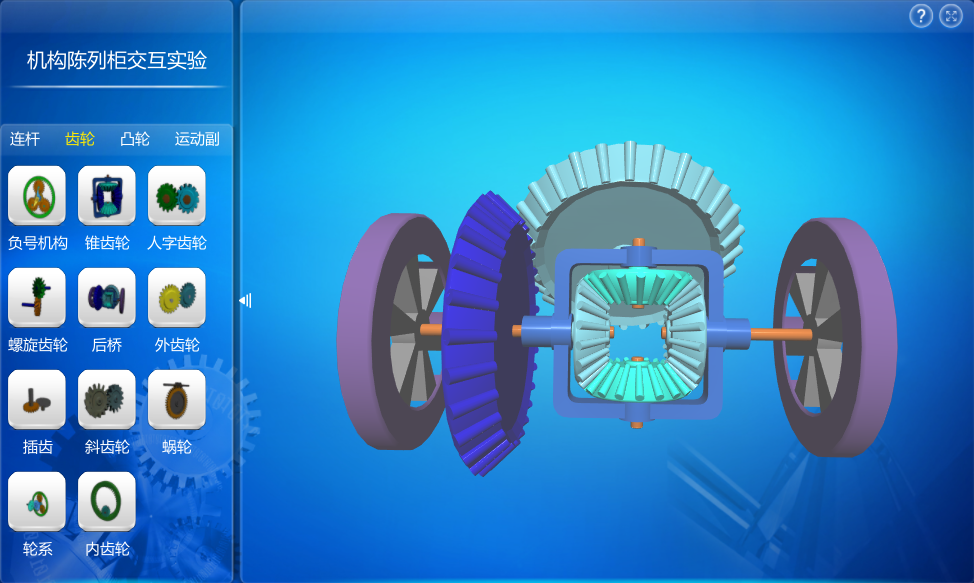The height and width of the screenshot is (583, 974).
Task: Open the 轮系 gear train icon
Action: tap(37, 502)
